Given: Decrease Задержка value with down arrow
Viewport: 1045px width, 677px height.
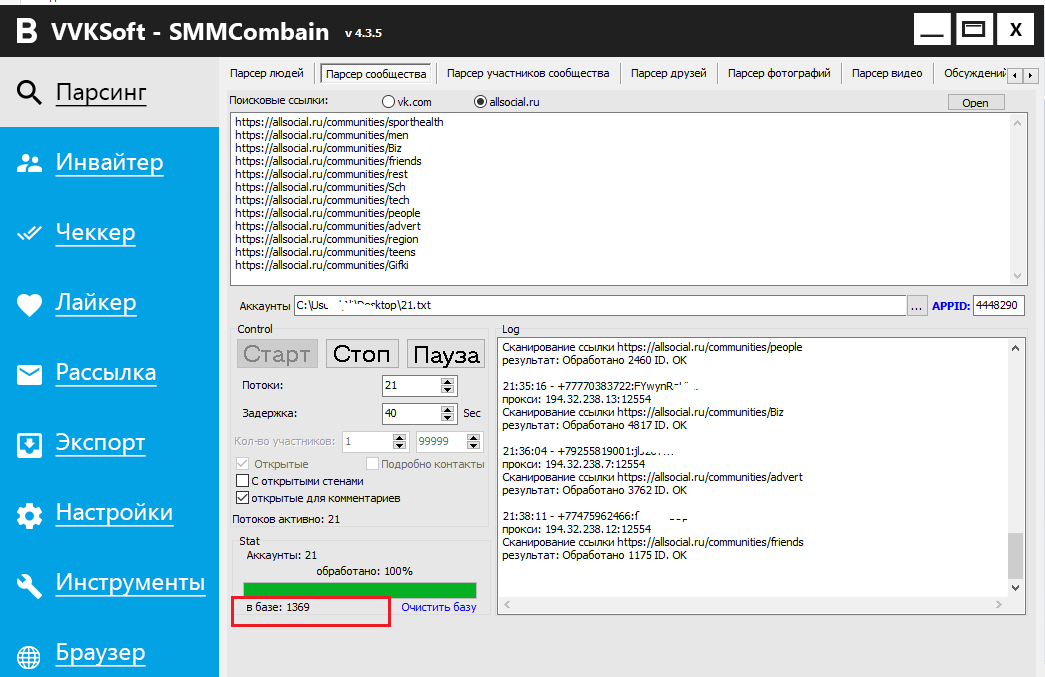Looking at the screenshot, I should pos(447,418).
